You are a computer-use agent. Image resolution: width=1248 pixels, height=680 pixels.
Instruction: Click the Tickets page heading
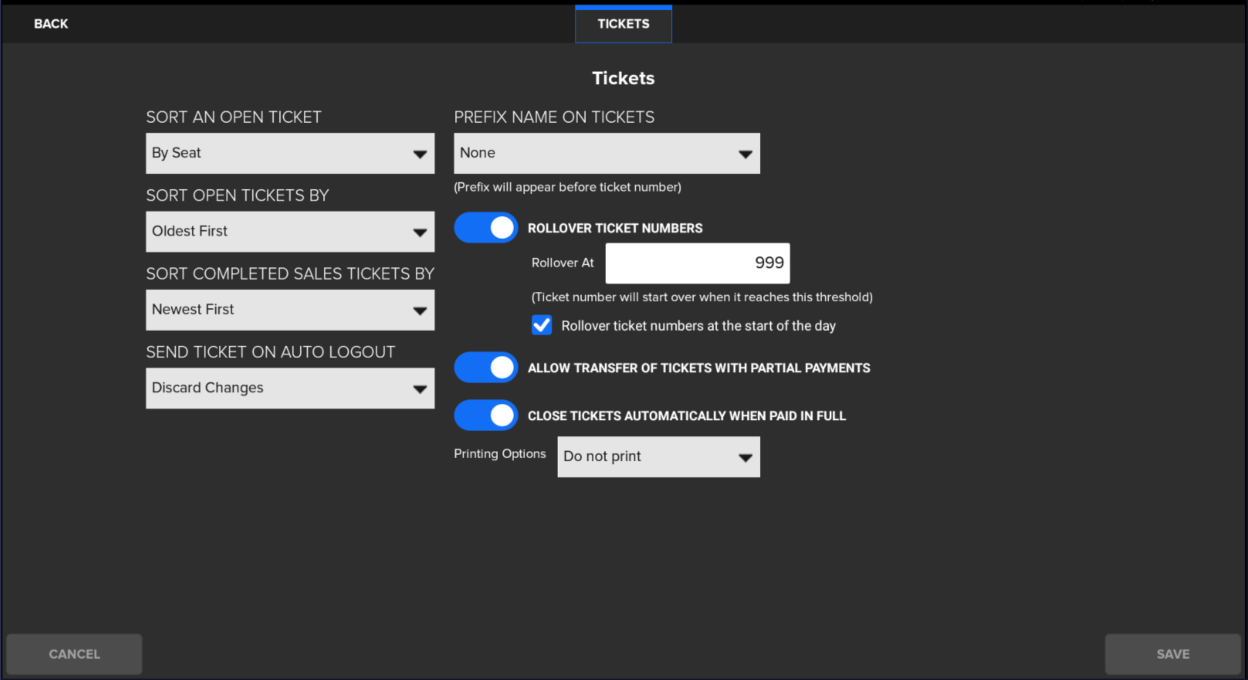point(623,78)
